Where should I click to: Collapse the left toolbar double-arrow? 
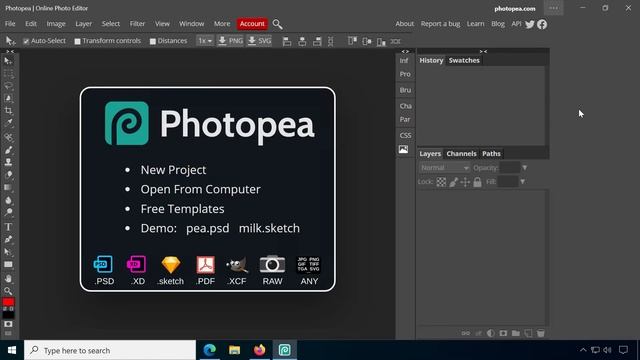[x=10, y=51]
